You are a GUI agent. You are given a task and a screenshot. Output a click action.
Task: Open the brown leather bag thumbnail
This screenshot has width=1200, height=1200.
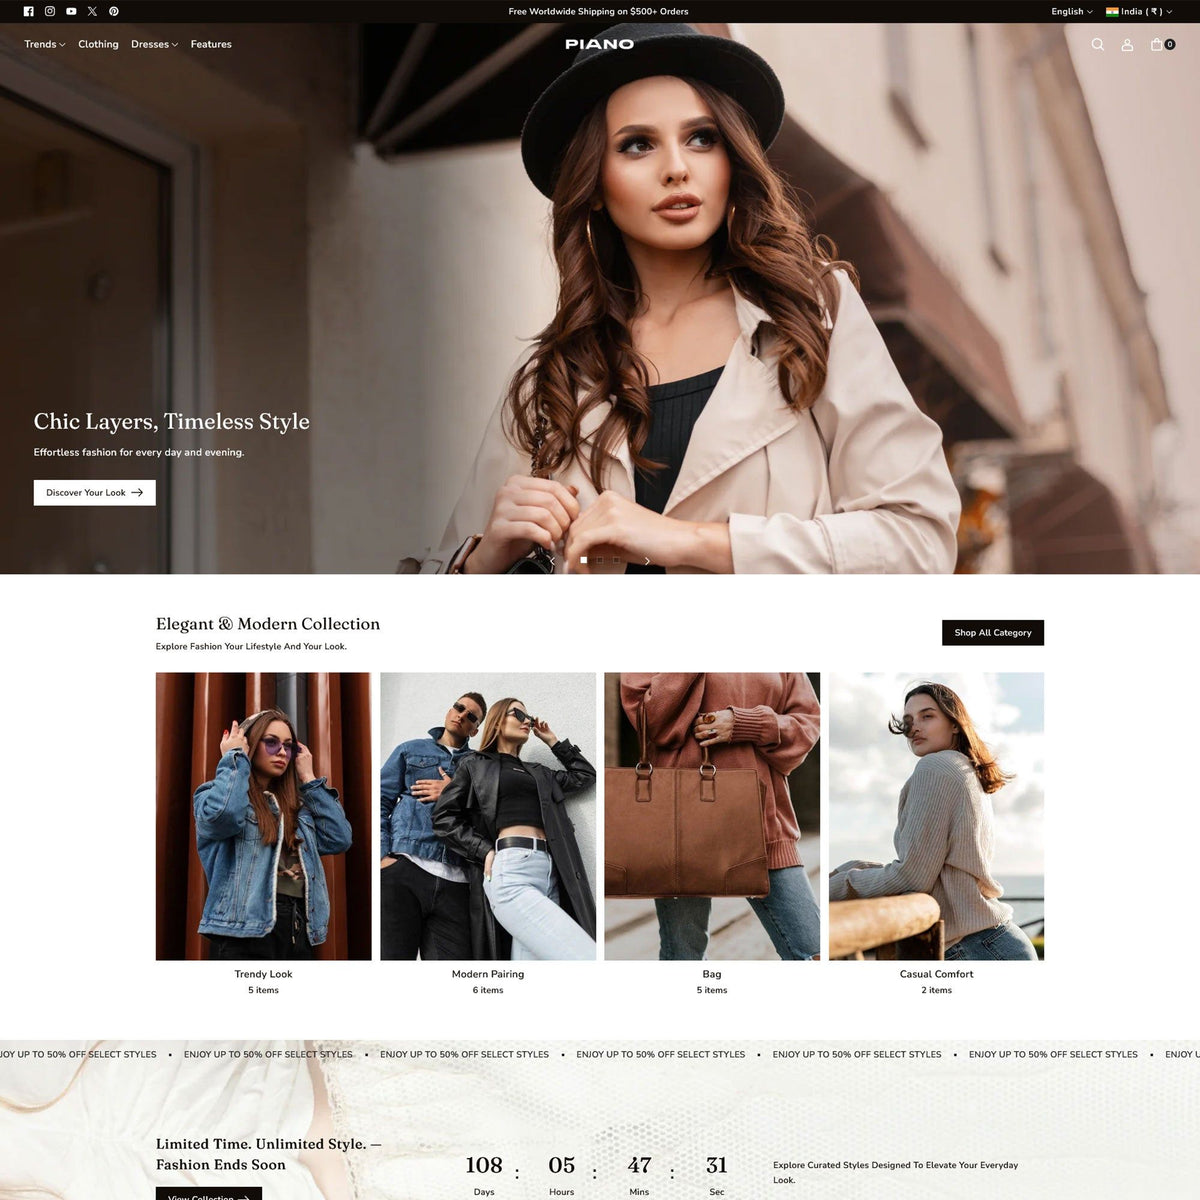click(712, 816)
